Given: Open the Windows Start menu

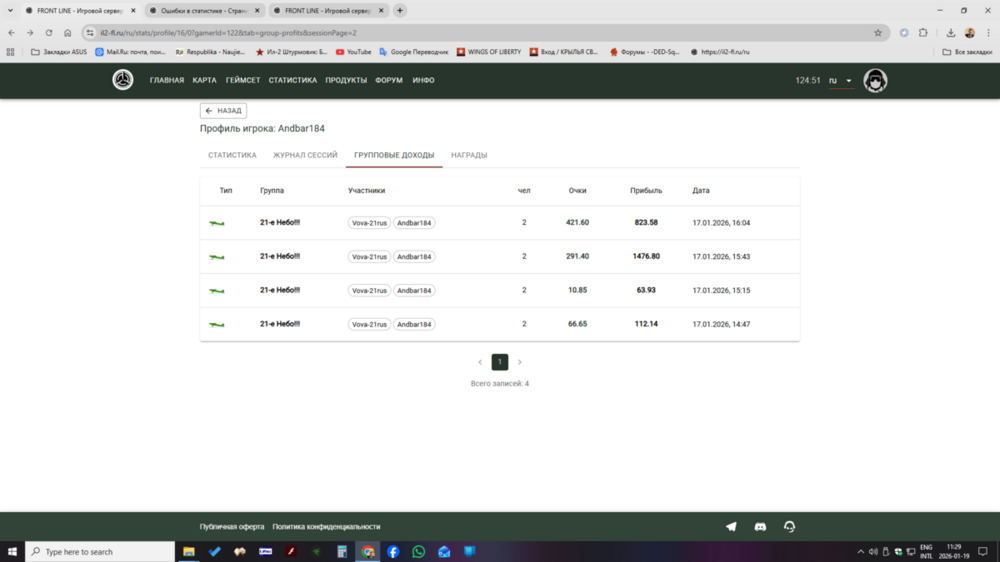Looking at the screenshot, I should click(12, 551).
